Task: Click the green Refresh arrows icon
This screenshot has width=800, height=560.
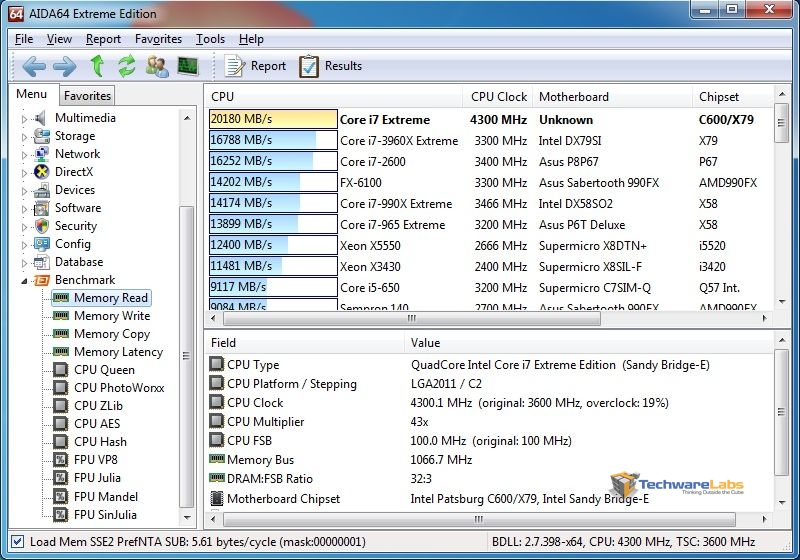Action: [x=127, y=66]
